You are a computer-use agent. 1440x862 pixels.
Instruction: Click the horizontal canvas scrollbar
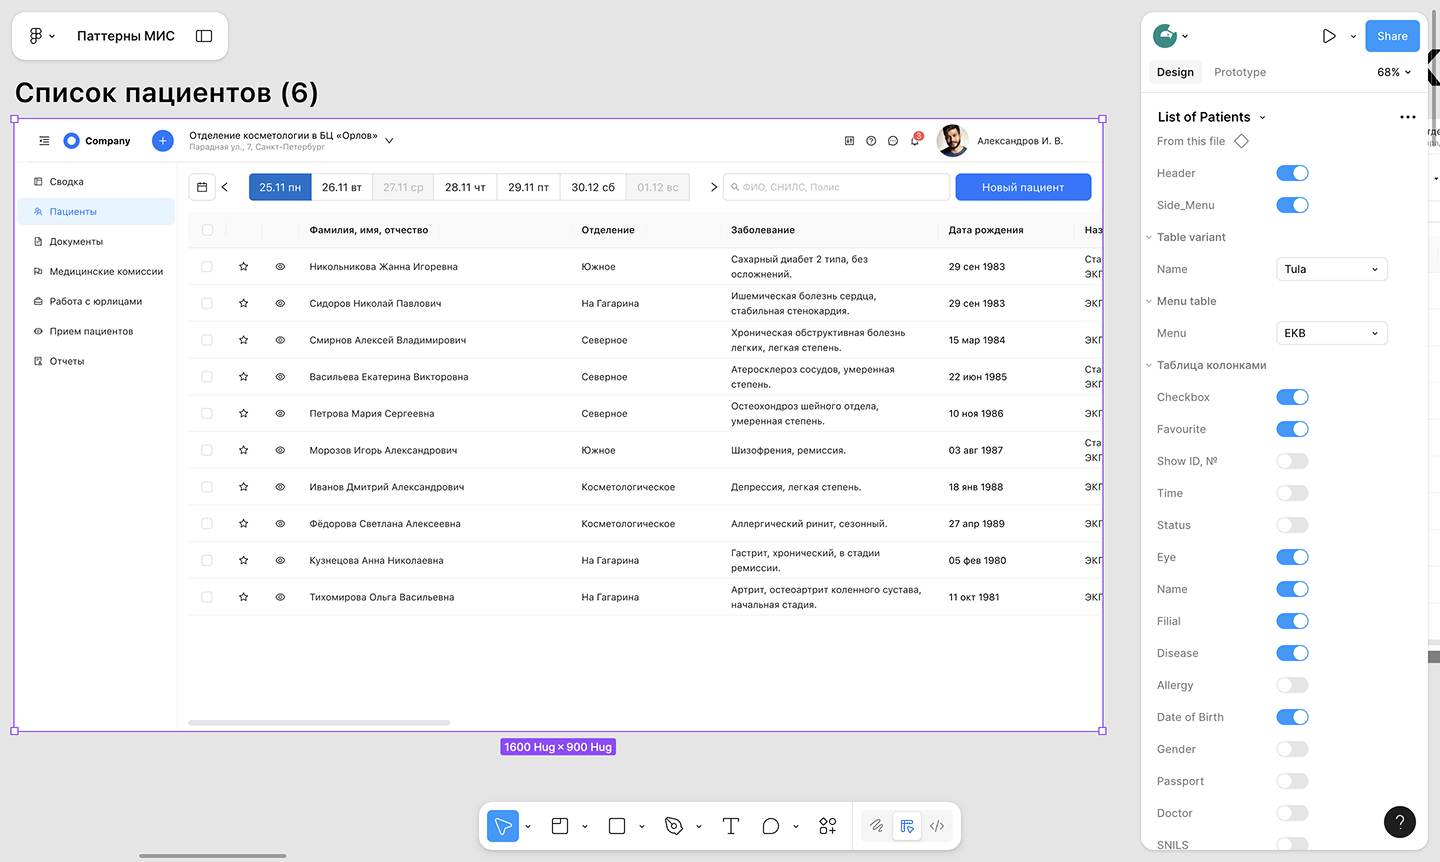pyautogui.click(x=212, y=856)
